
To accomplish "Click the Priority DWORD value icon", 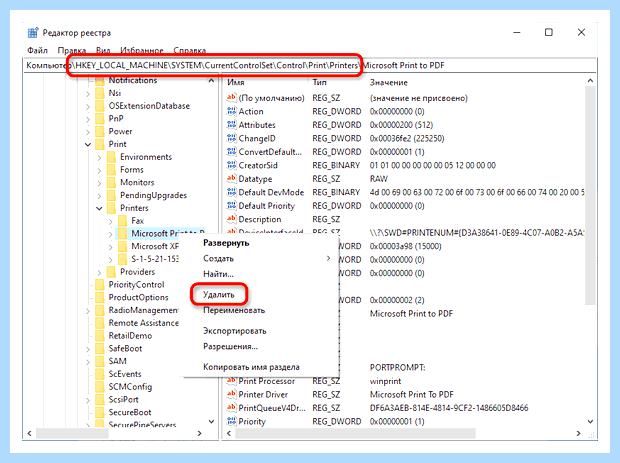I will pyautogui.click(x=231, y=421).
